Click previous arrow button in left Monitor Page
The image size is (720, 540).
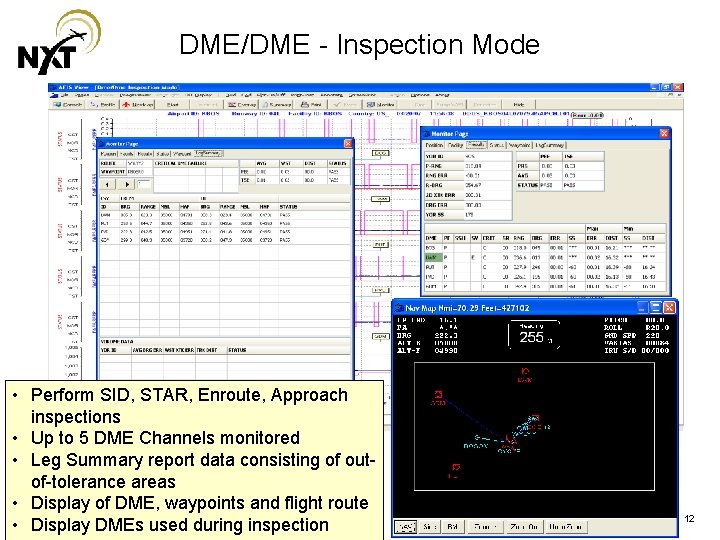107,184
